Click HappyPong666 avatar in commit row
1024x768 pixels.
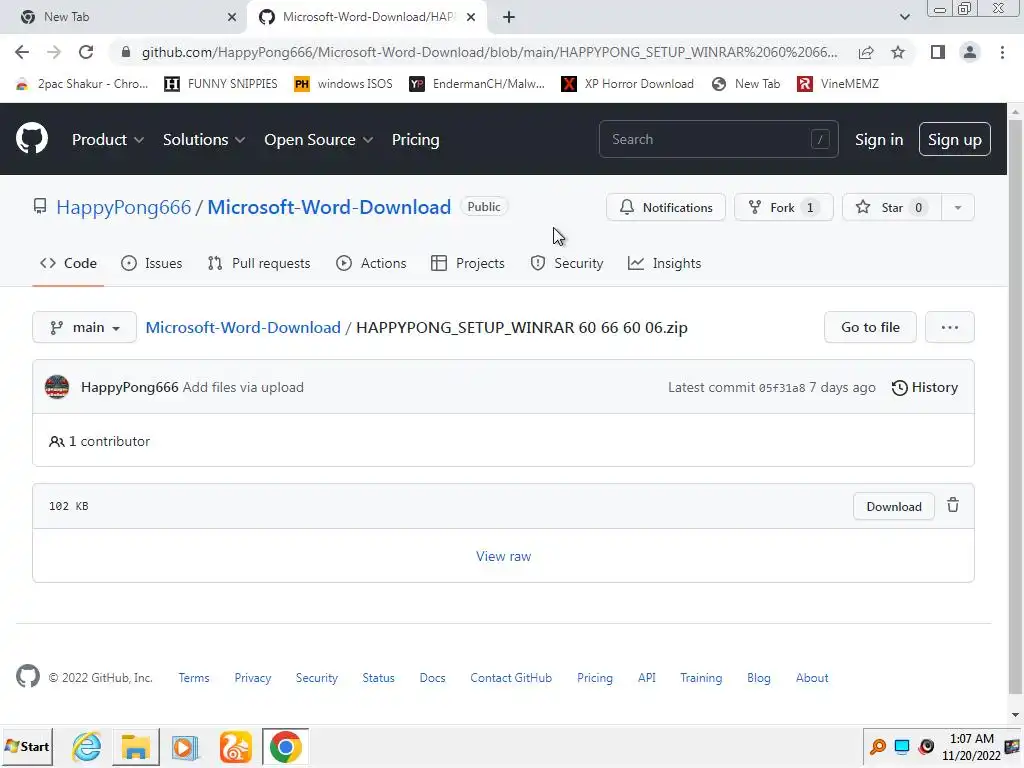click(57, 387)
